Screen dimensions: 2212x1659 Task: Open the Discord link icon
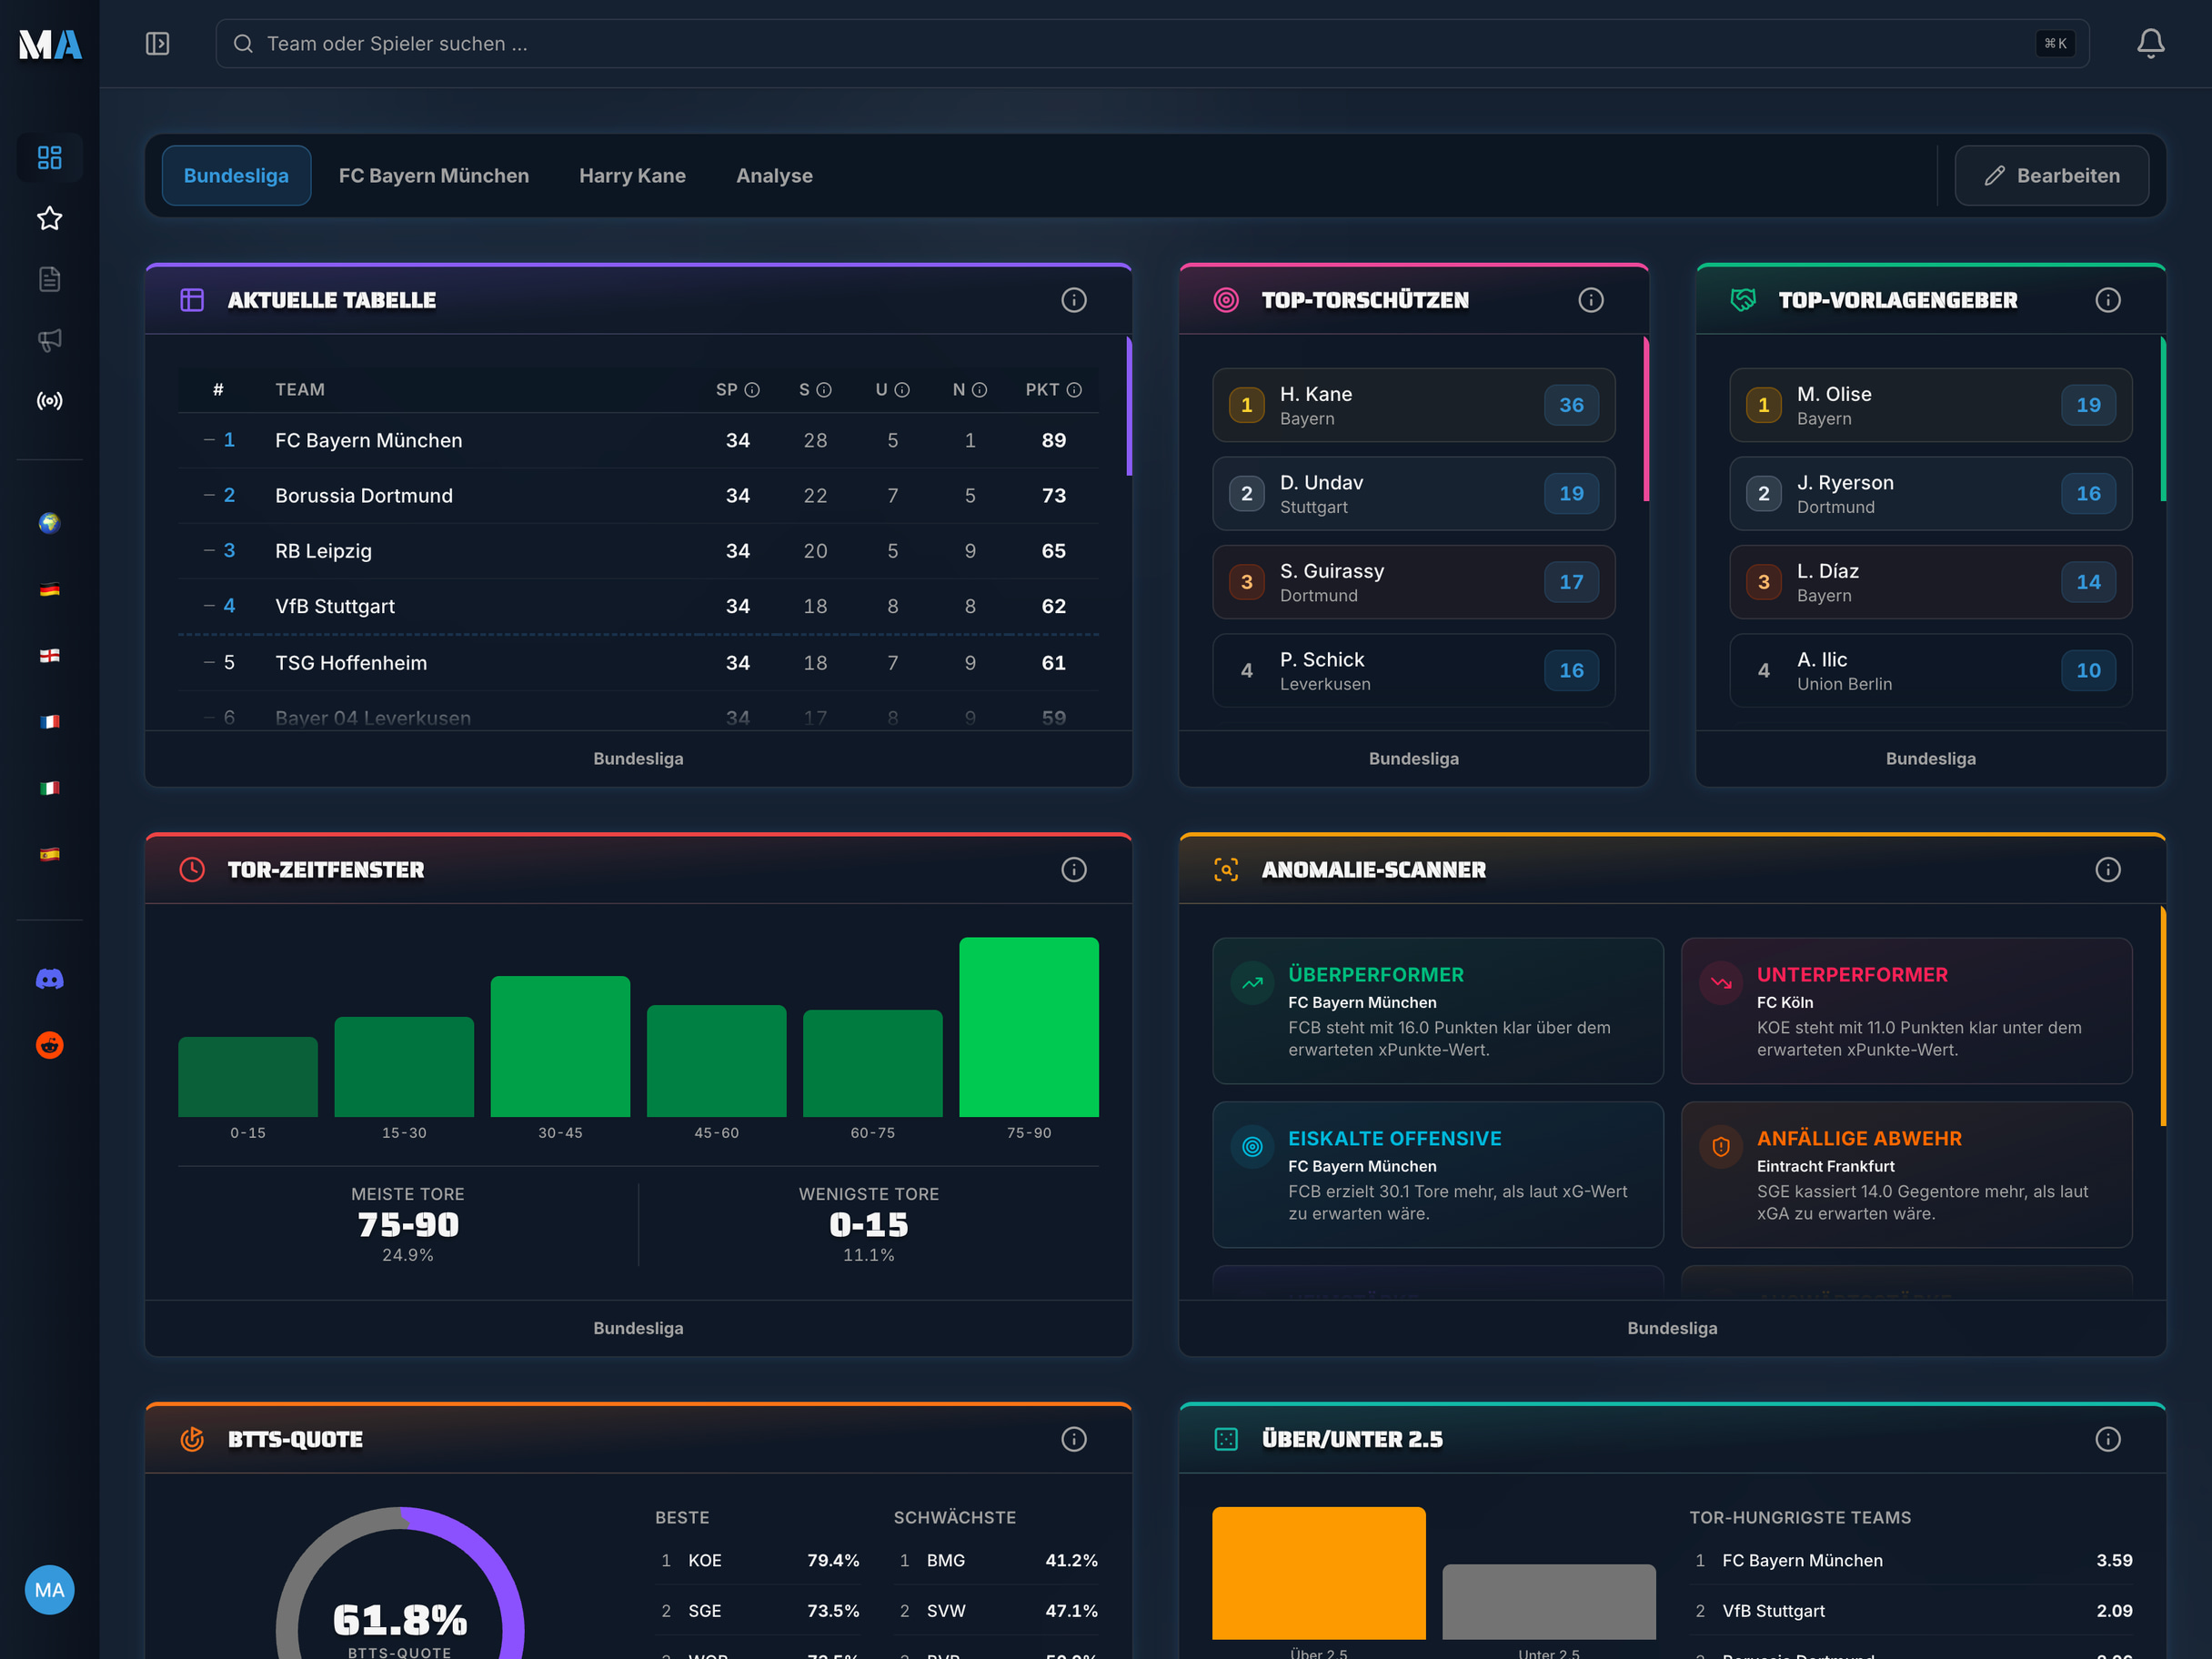50,979
